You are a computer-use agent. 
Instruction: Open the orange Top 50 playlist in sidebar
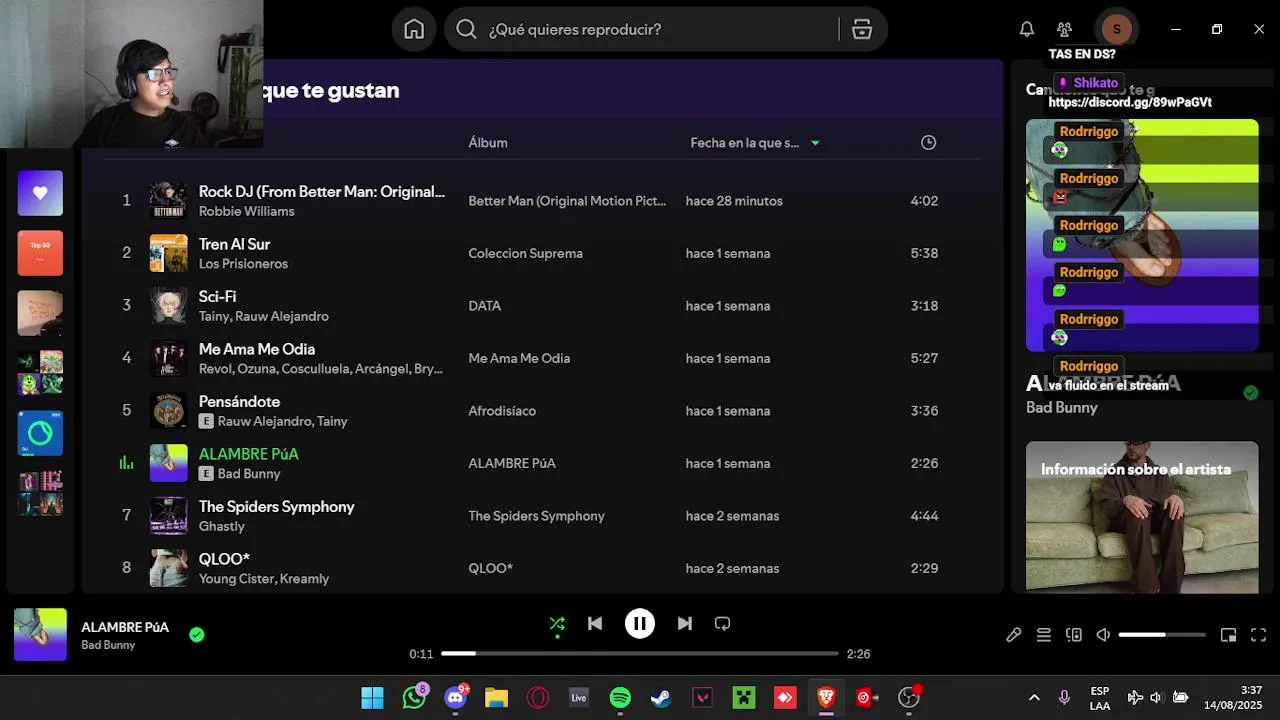pos(40,253)
